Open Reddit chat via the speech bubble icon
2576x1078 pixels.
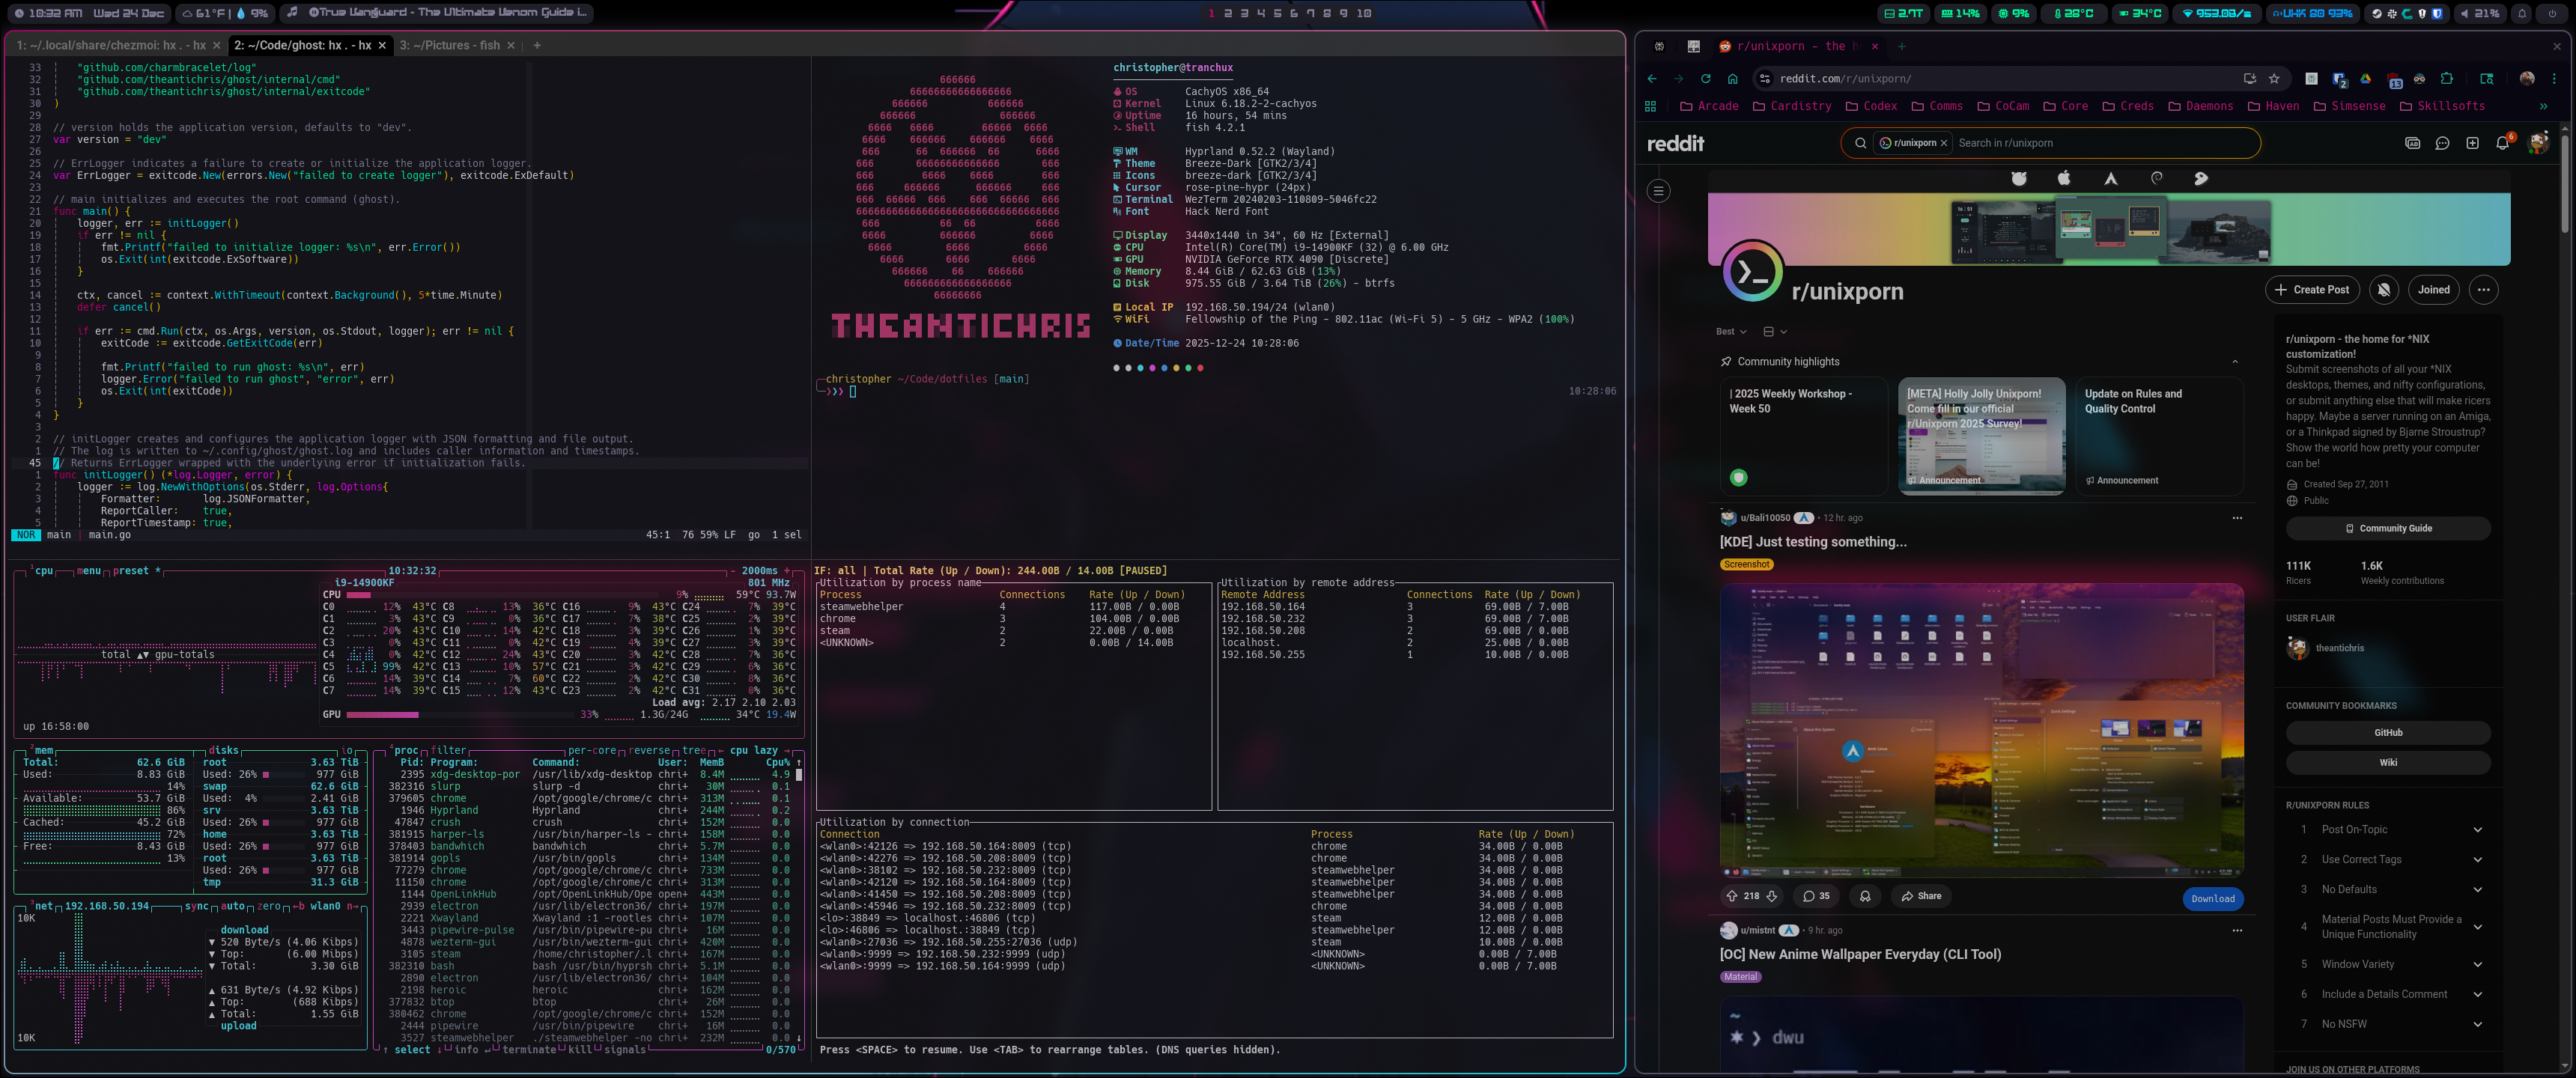point(2443,143)
